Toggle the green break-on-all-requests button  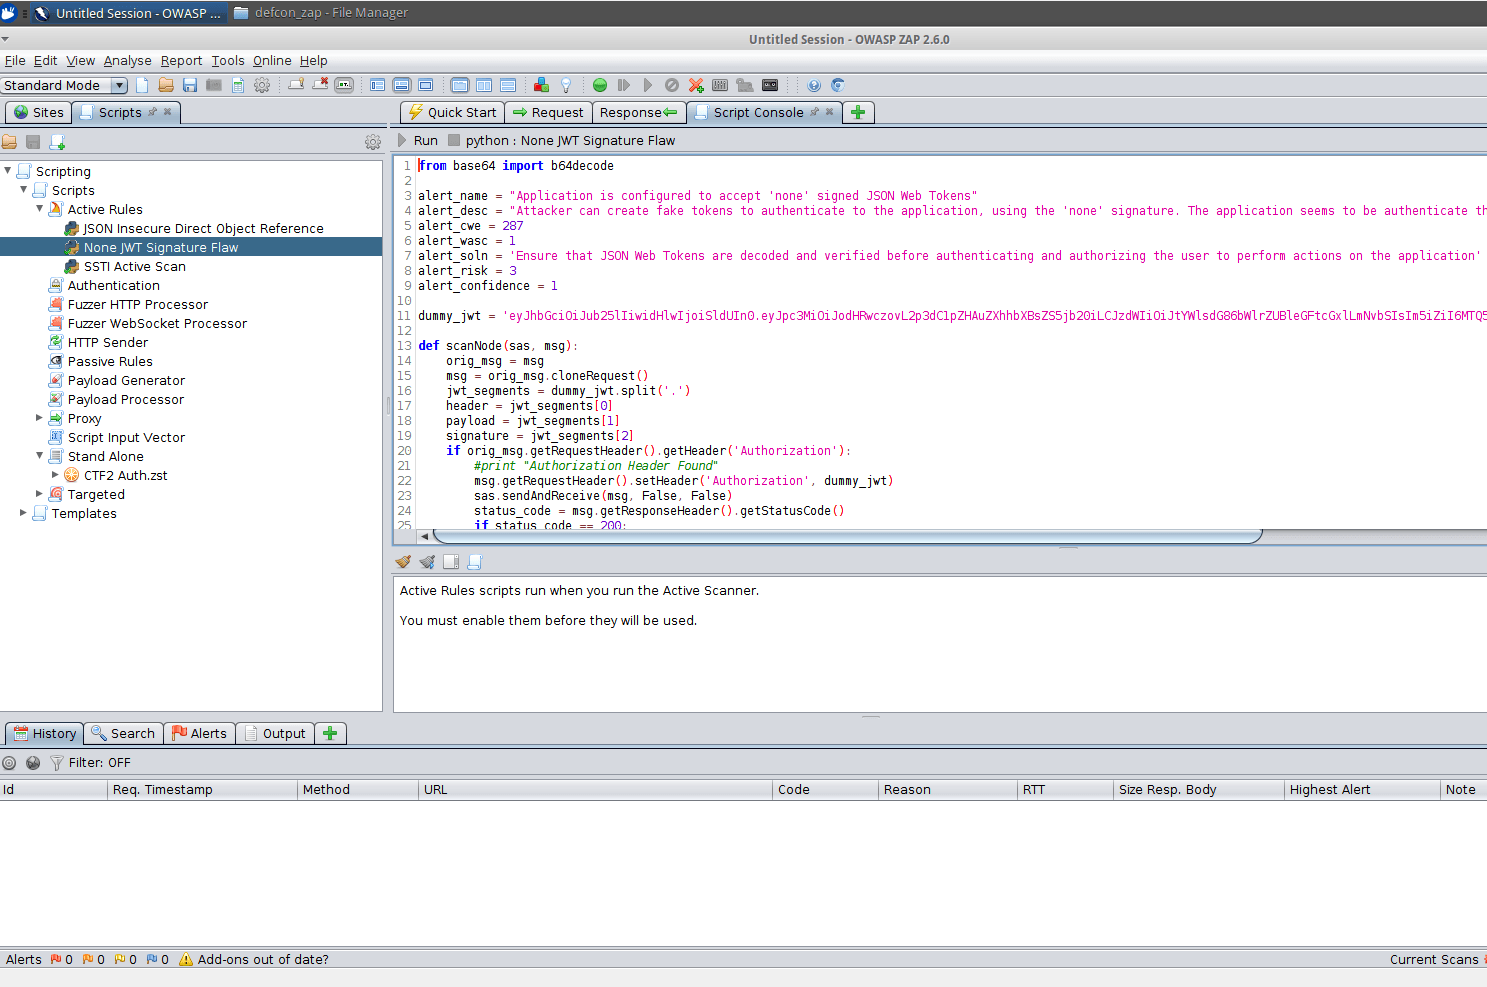coord(600,85)
